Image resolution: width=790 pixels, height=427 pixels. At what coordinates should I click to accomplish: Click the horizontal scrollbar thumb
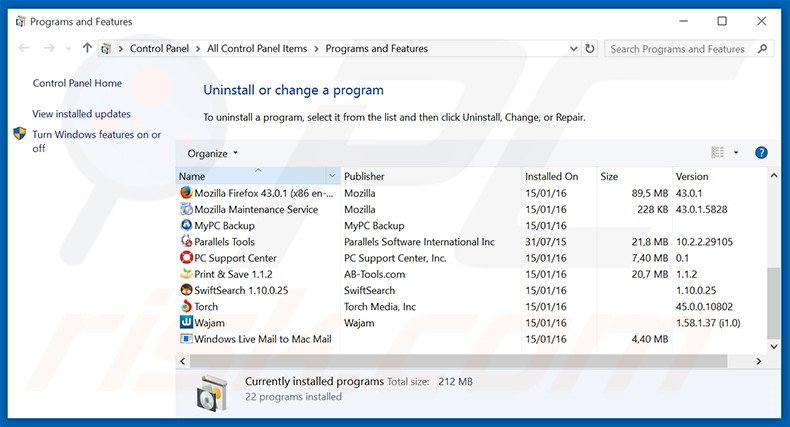point(458,361)
